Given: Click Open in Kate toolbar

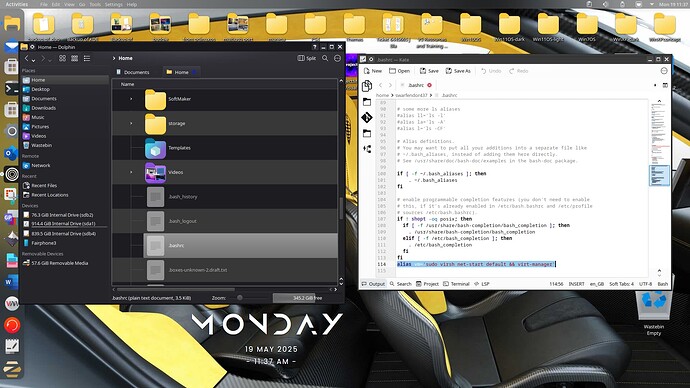Looking at the screenshot, I should [399, 71].
